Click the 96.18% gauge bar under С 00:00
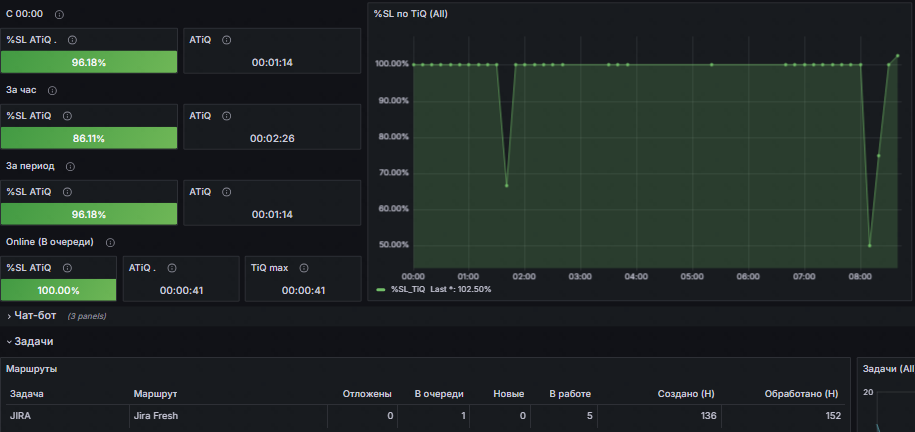This screenshot has width=915, height=432. tap(89, 62)
